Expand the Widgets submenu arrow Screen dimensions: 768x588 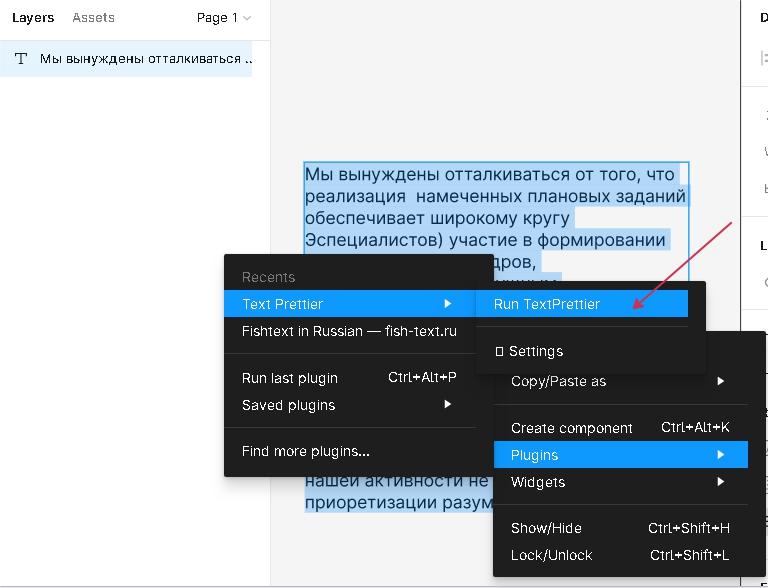point(720,482)
